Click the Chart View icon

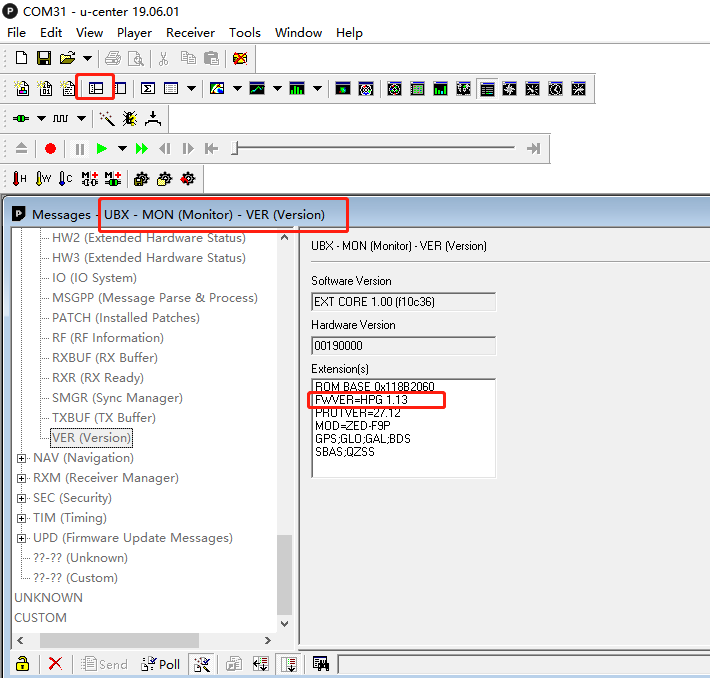tap(217, 88)
